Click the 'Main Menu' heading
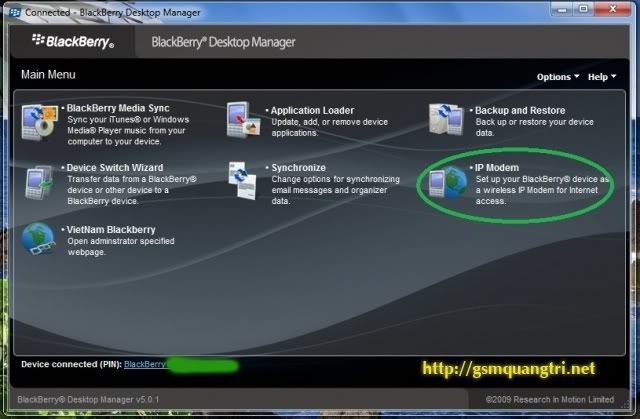The height and width of the screenshot is (419, 640). point(48,75)
